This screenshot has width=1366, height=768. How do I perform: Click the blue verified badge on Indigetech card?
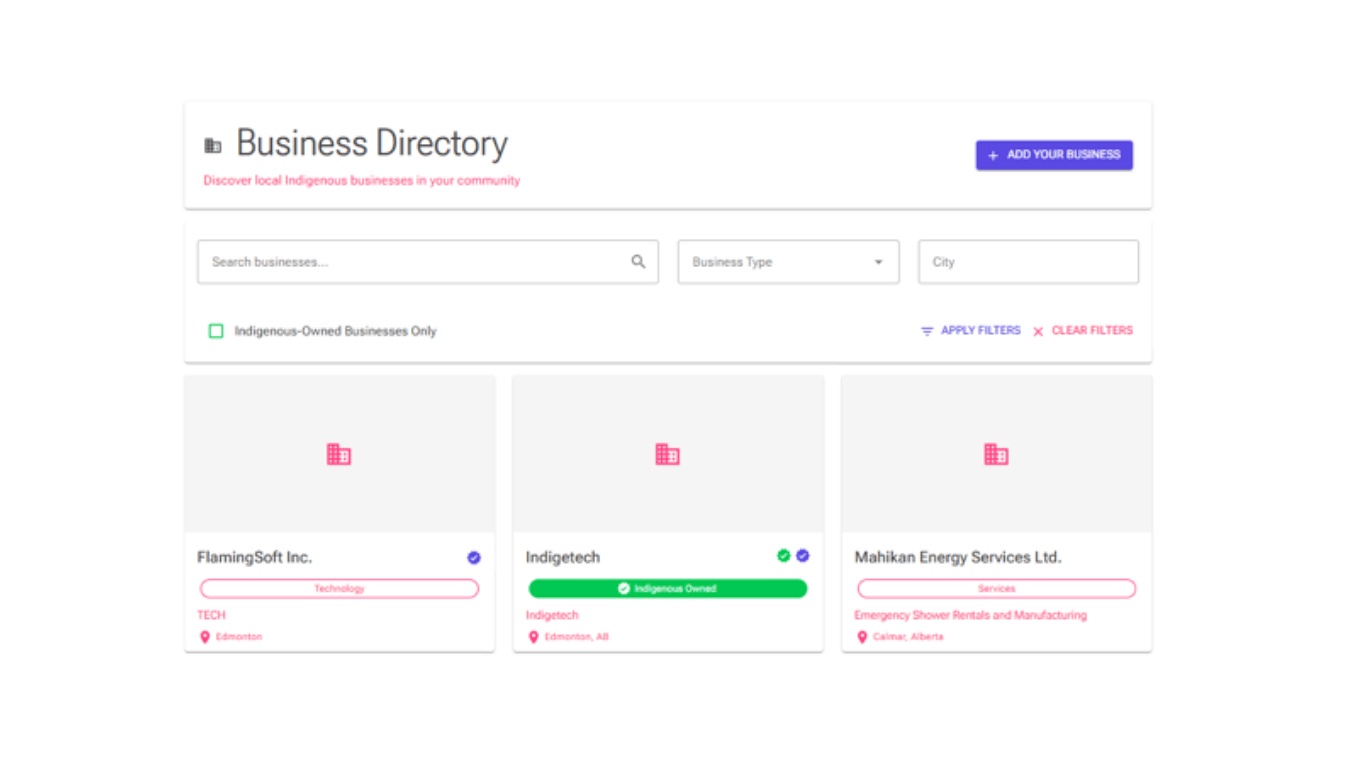(803, 555)
